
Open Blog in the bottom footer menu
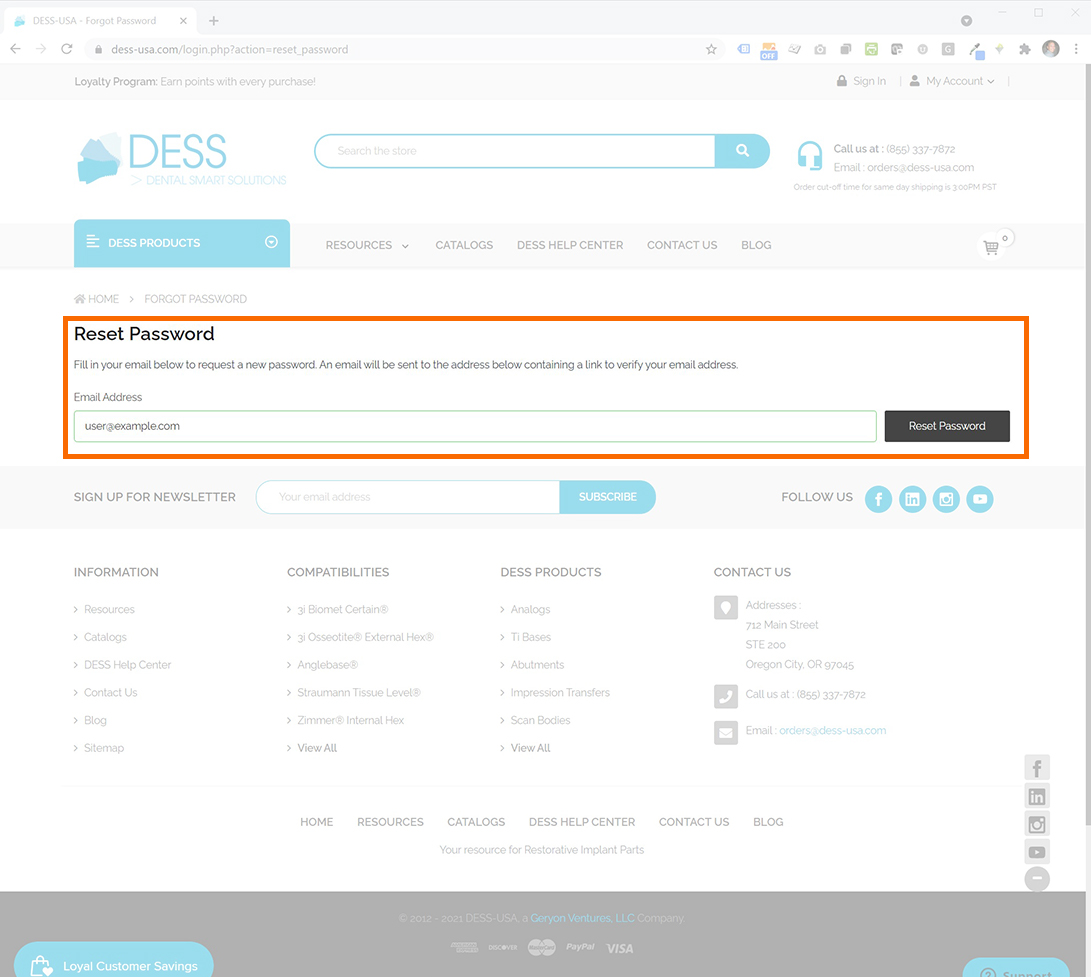coord(768,822)
